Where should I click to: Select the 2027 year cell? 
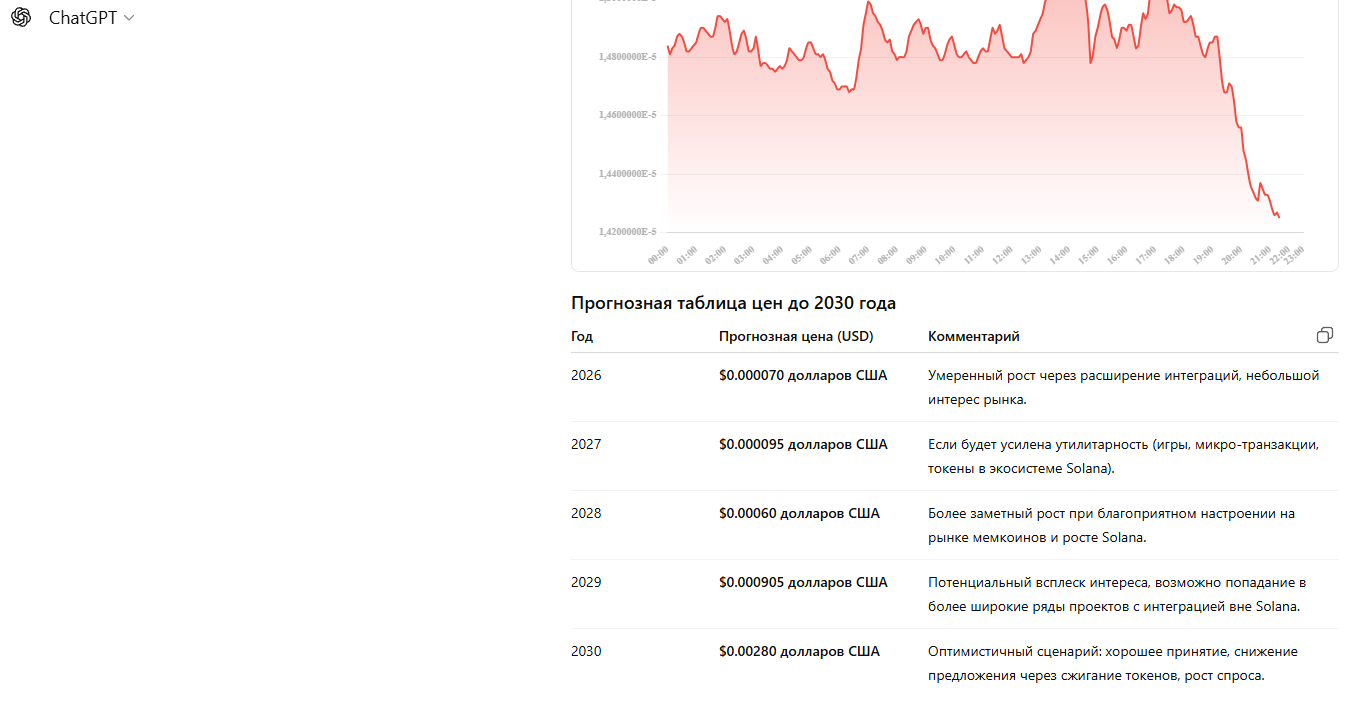(x=586, y=445)
